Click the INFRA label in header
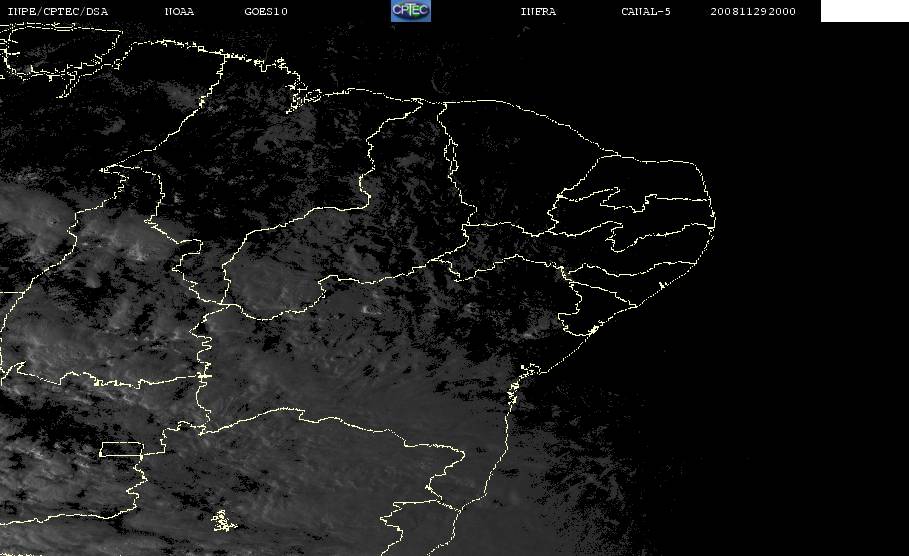Screen dimensions: 909x556 (538, 12)
